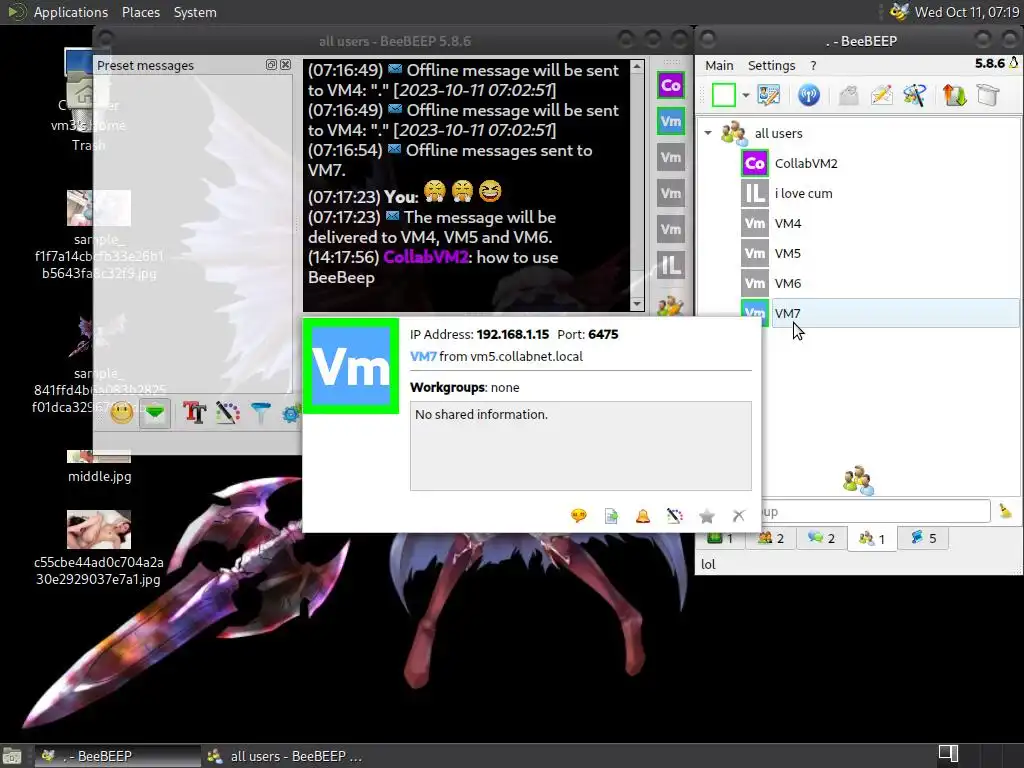Image resolution: width=1024 pixels, height=768 pixels.
Task: Click the create group wand icon
Action: (x=915, y=95)
